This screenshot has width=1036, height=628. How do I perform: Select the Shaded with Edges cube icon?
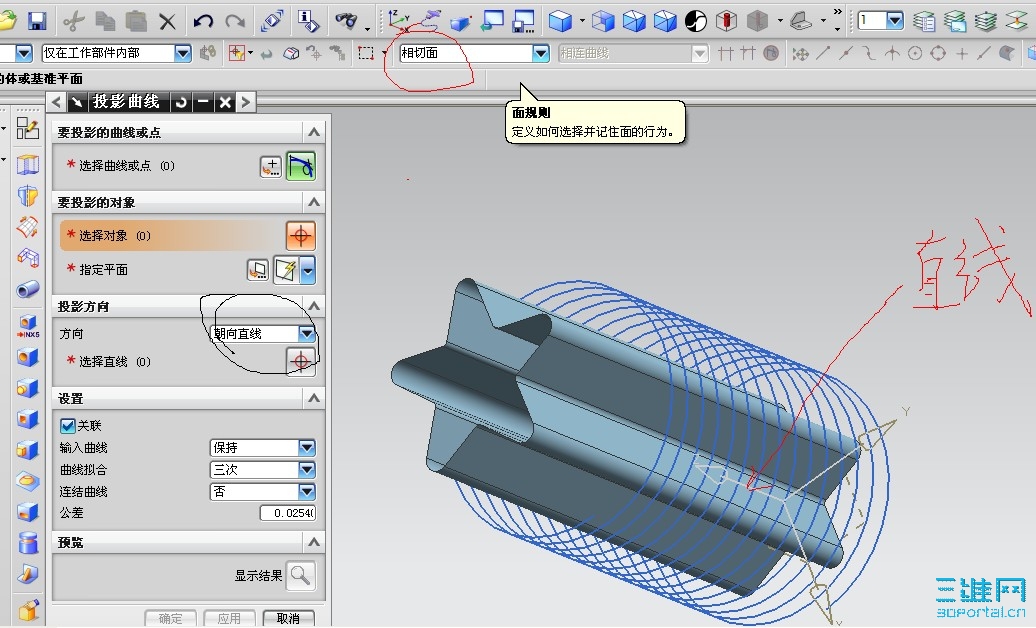point(560,21)
